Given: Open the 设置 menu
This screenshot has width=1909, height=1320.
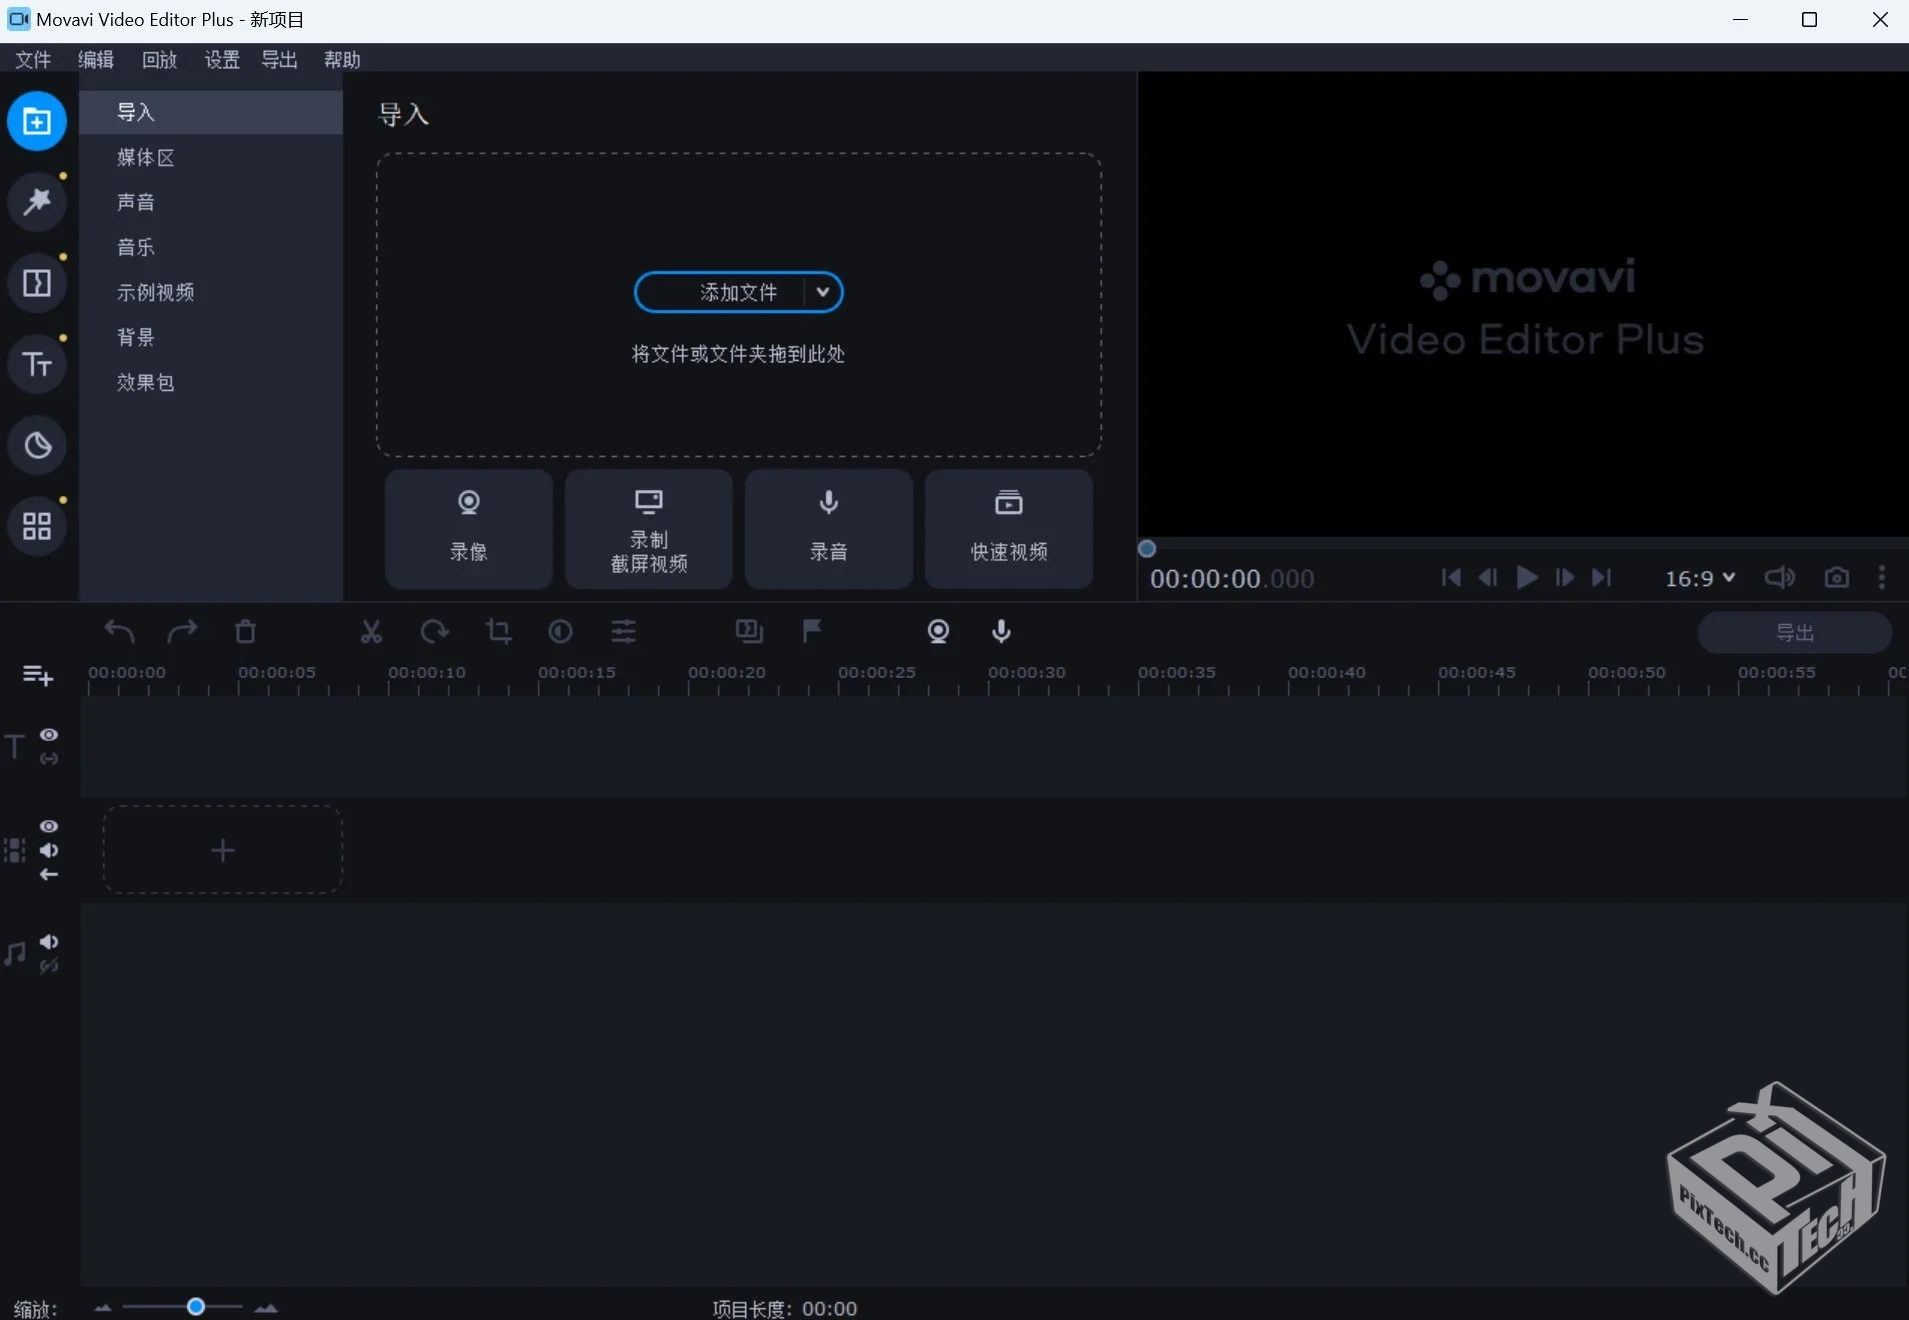Looking at the screenshot, I should (222, 59).
